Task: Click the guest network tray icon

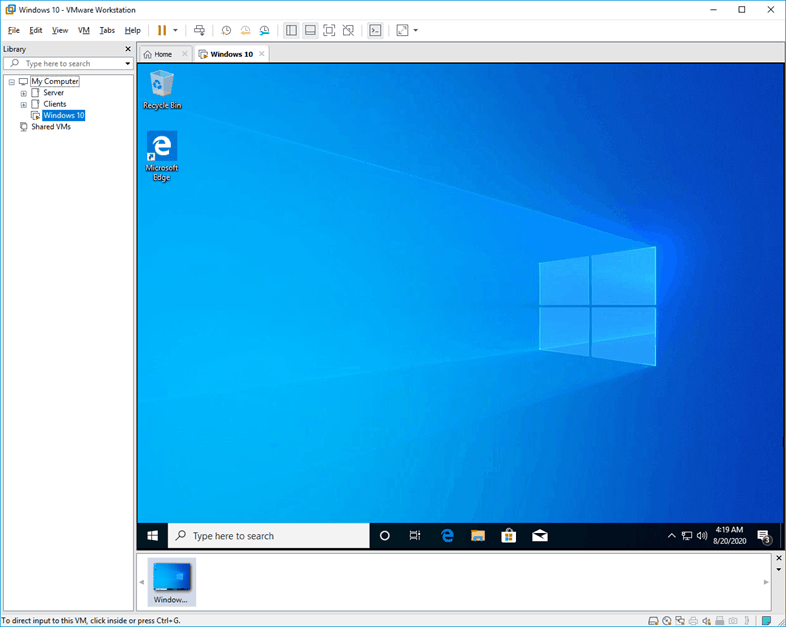Action: pyautogui.click(x=687, y=536)
